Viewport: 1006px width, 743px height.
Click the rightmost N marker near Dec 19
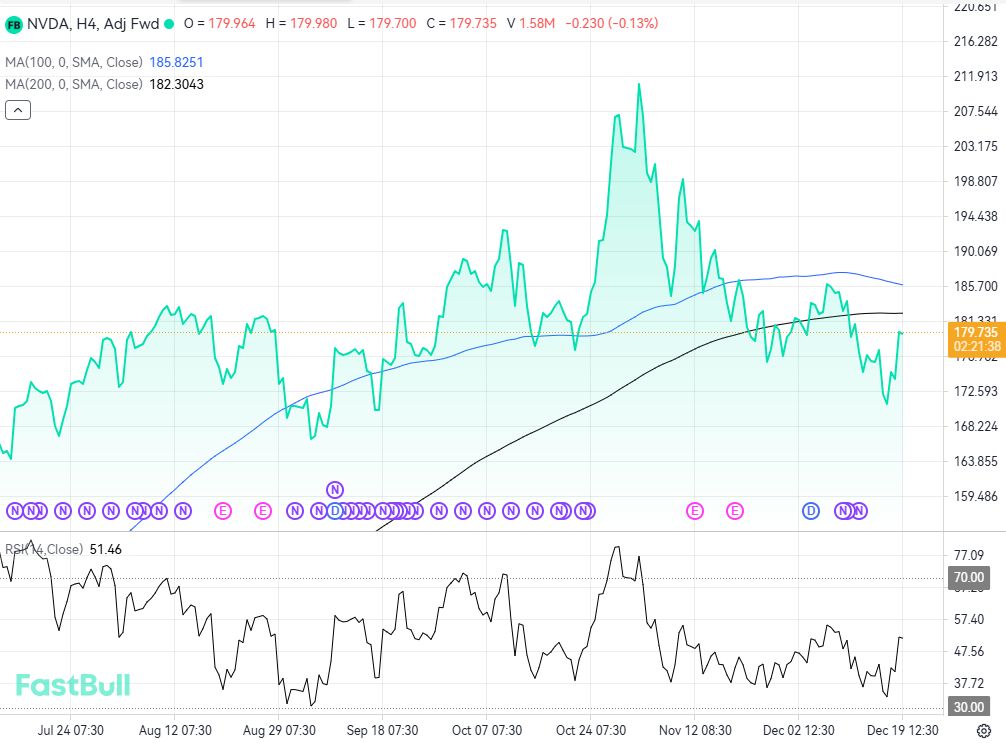click(860, 510)
